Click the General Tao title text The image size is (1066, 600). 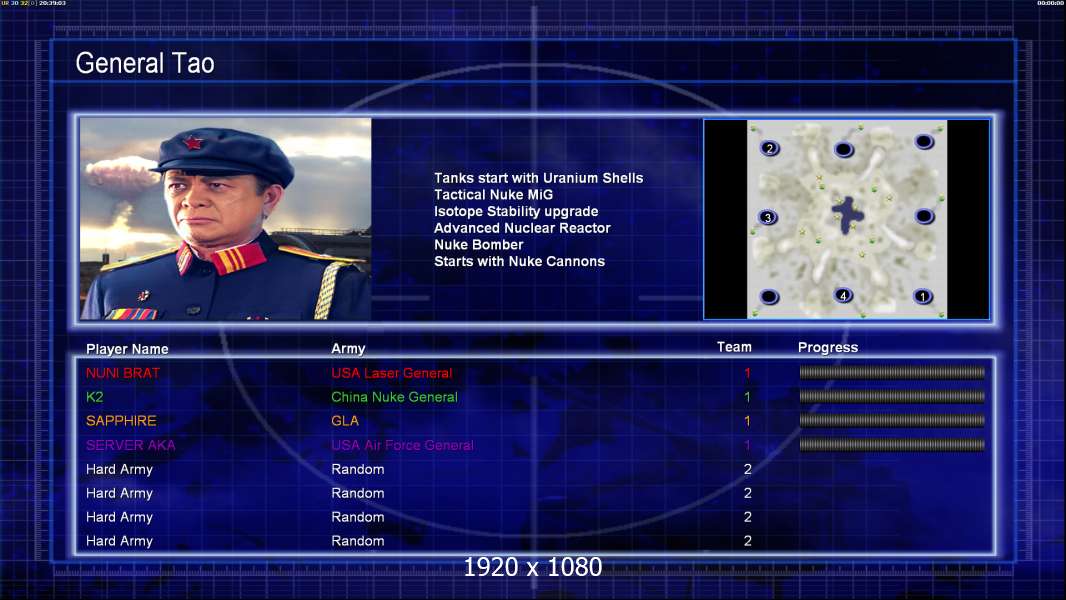pos(145,64)
